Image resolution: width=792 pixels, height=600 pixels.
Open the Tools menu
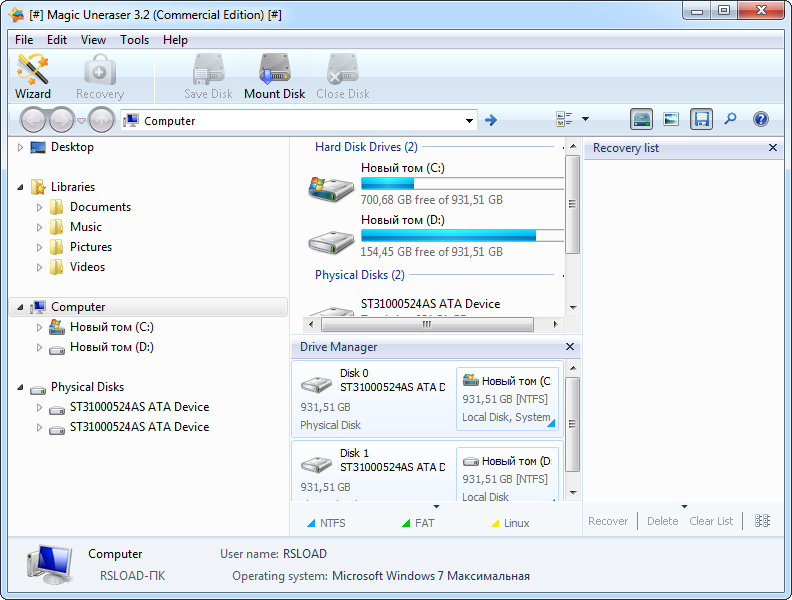coord(134,40)
